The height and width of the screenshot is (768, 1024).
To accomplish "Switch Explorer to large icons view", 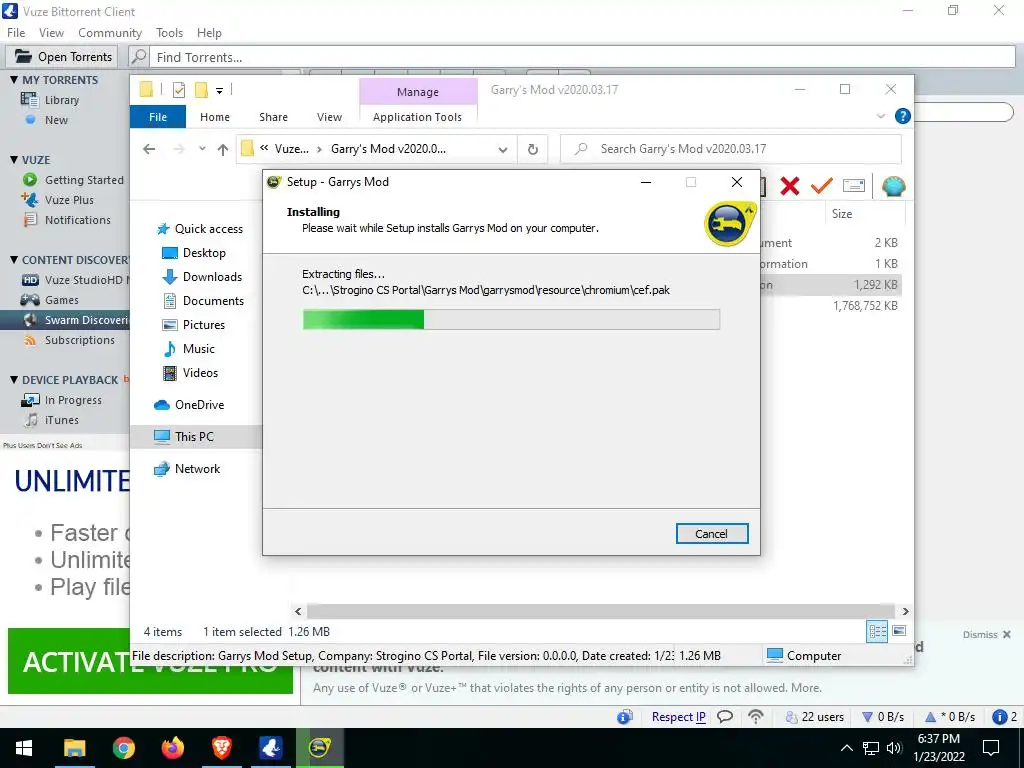I will point(899,631).
